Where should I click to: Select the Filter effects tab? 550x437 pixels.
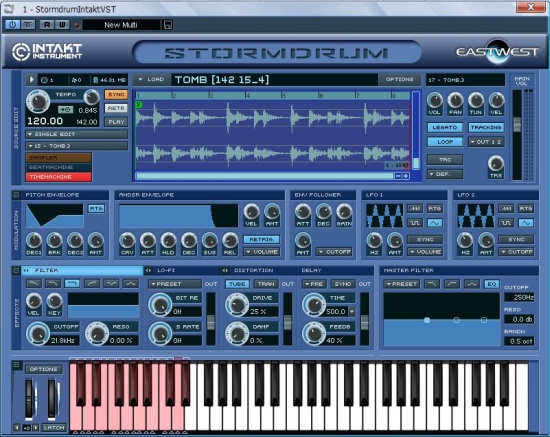tap(82, 270)
